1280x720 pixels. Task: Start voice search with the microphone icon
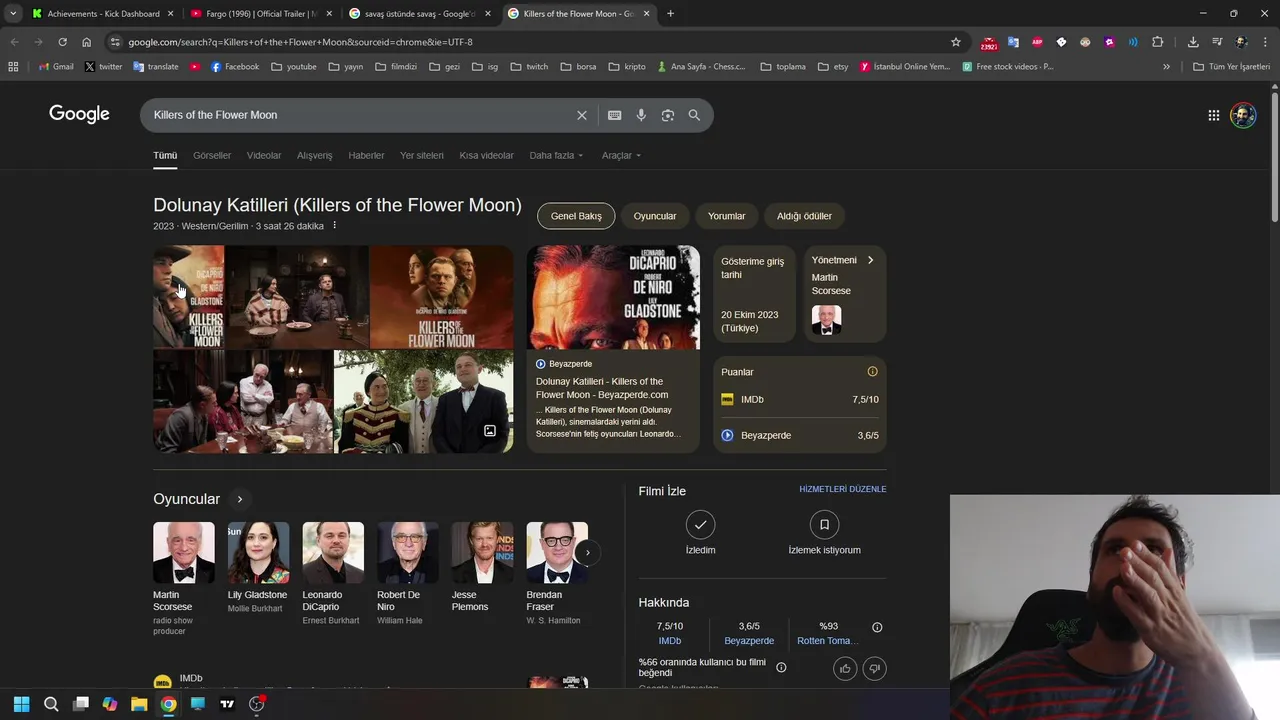(641, 115)
